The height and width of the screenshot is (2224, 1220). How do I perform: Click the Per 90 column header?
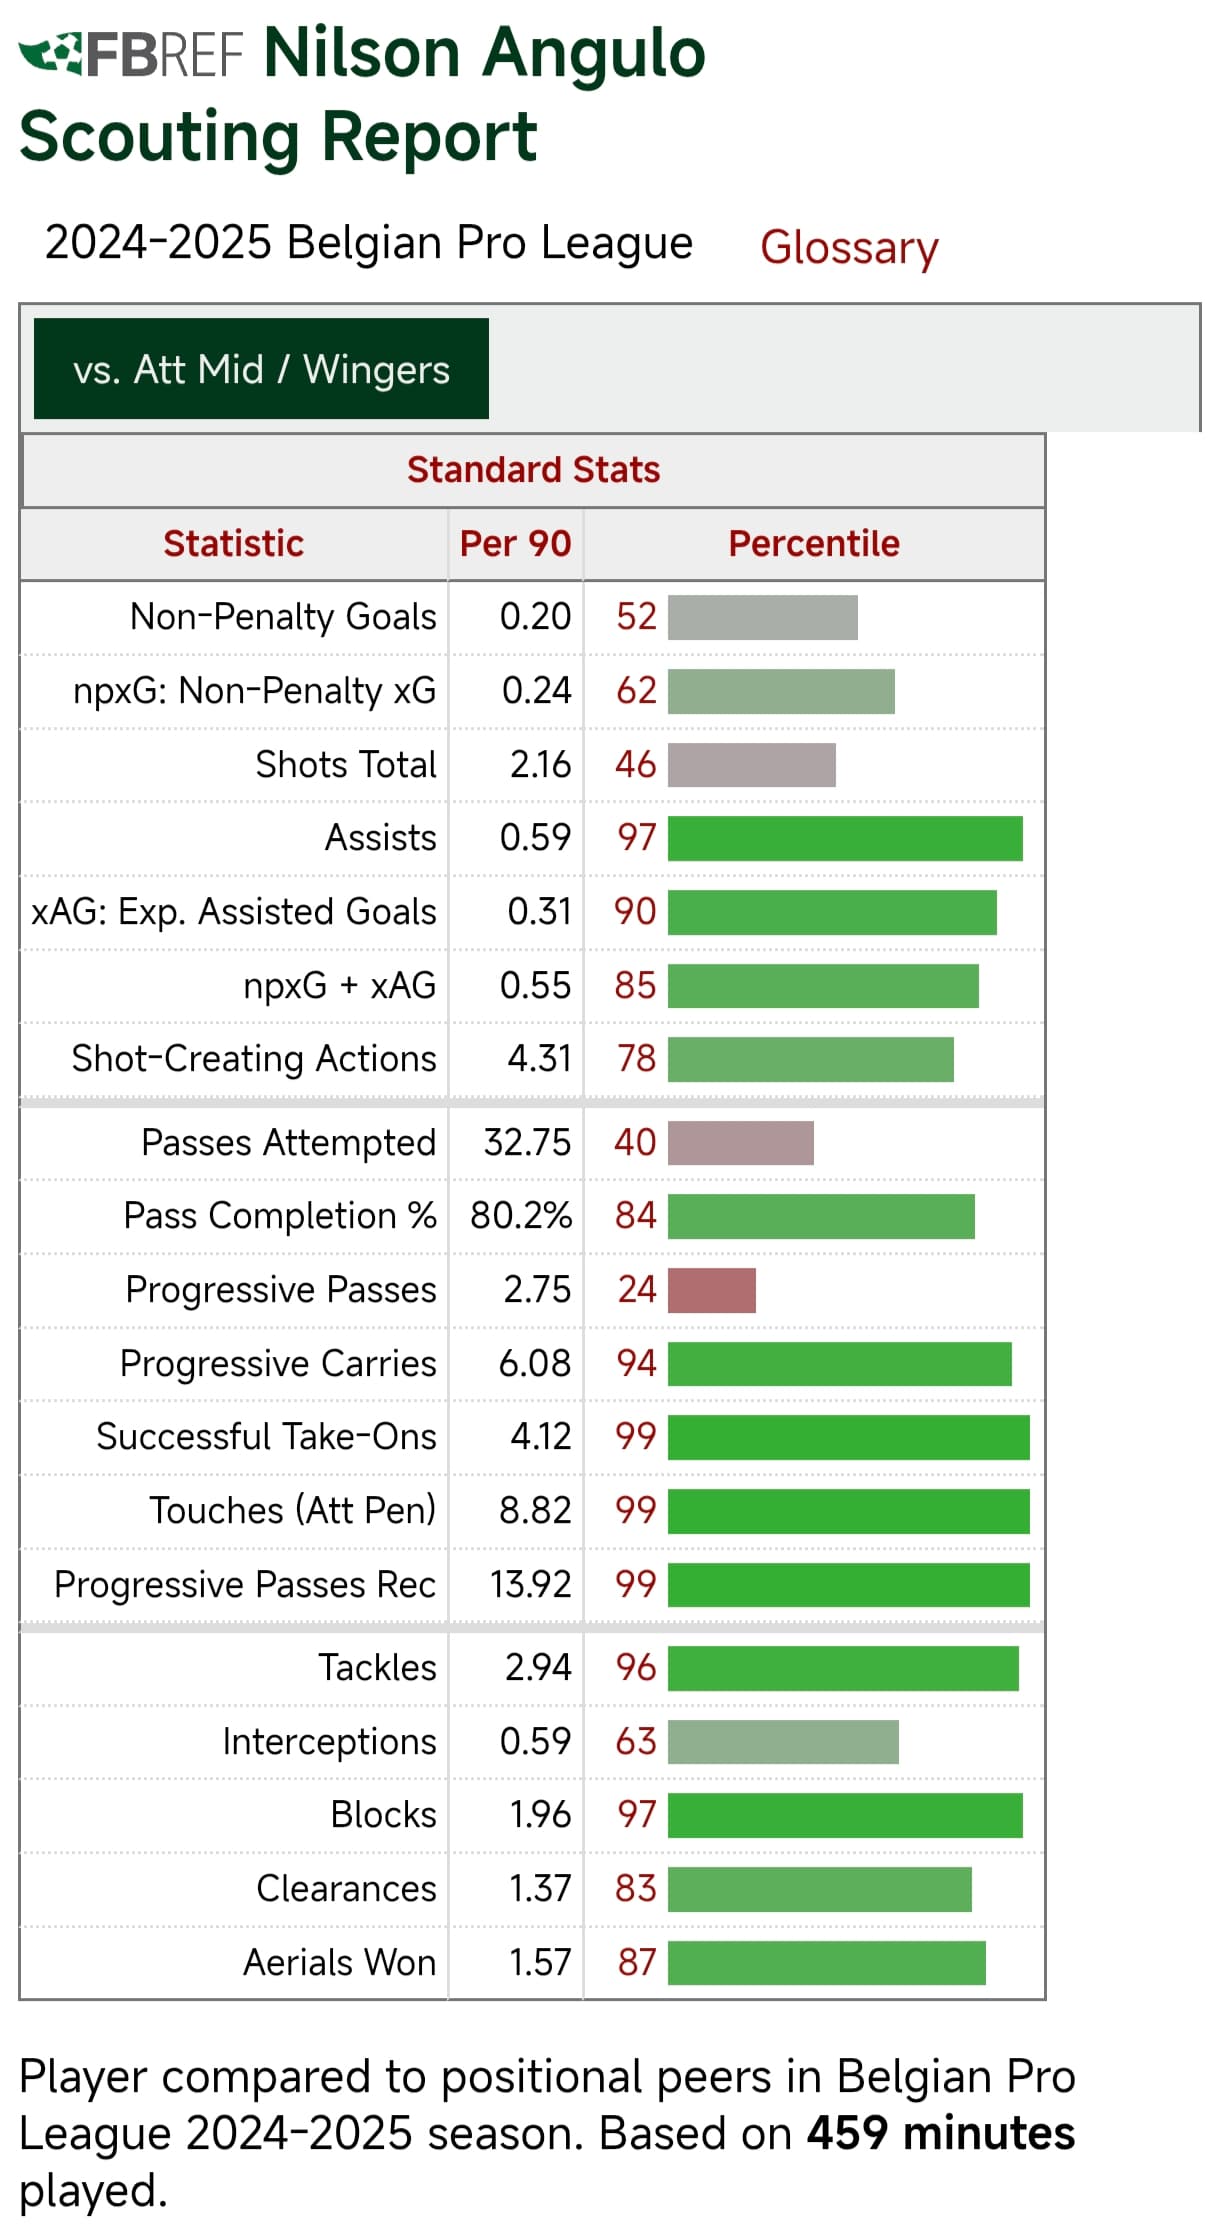[515, 544]
